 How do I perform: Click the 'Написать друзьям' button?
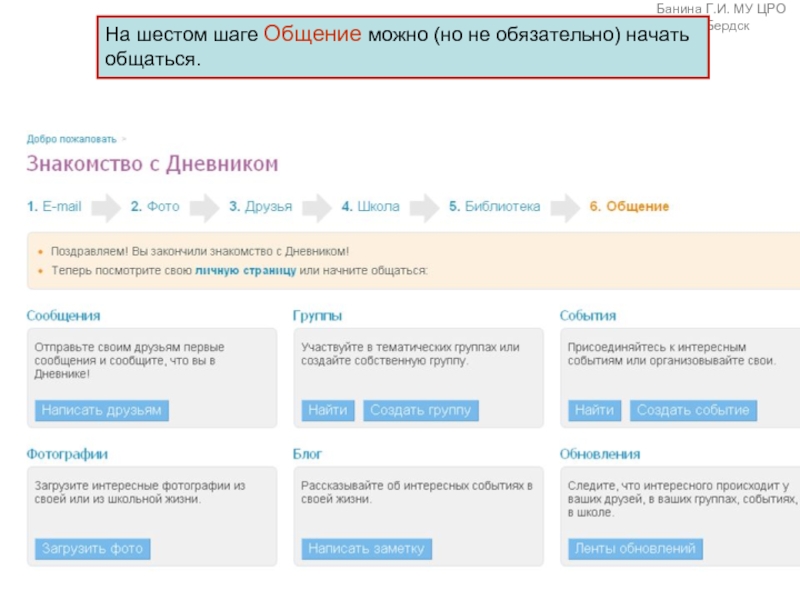click(102, 410)
